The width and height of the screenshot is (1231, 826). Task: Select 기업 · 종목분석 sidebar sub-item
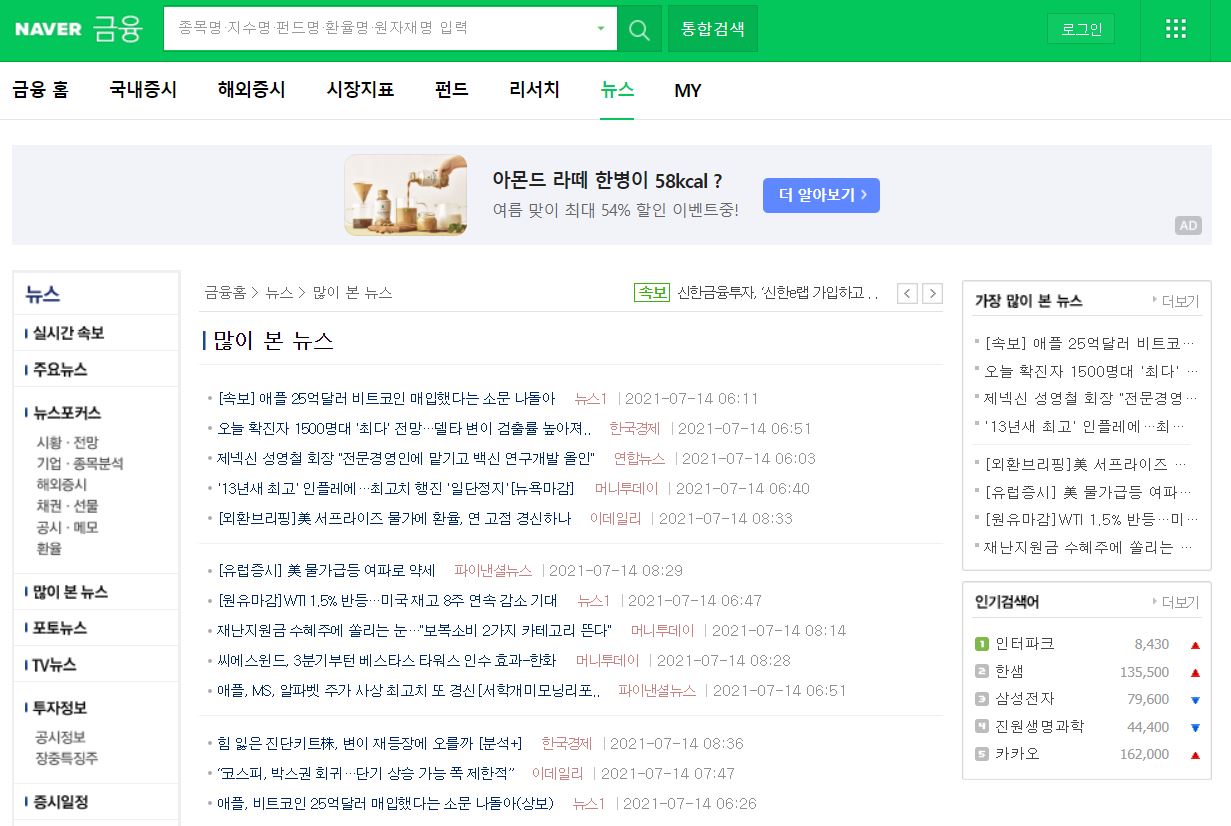pyautogui.click(x=80, y=464)
